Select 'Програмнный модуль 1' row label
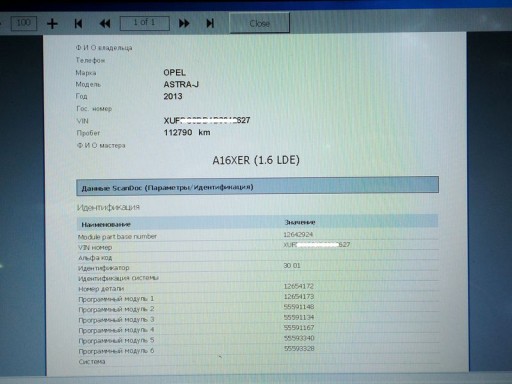 point(116,299)
